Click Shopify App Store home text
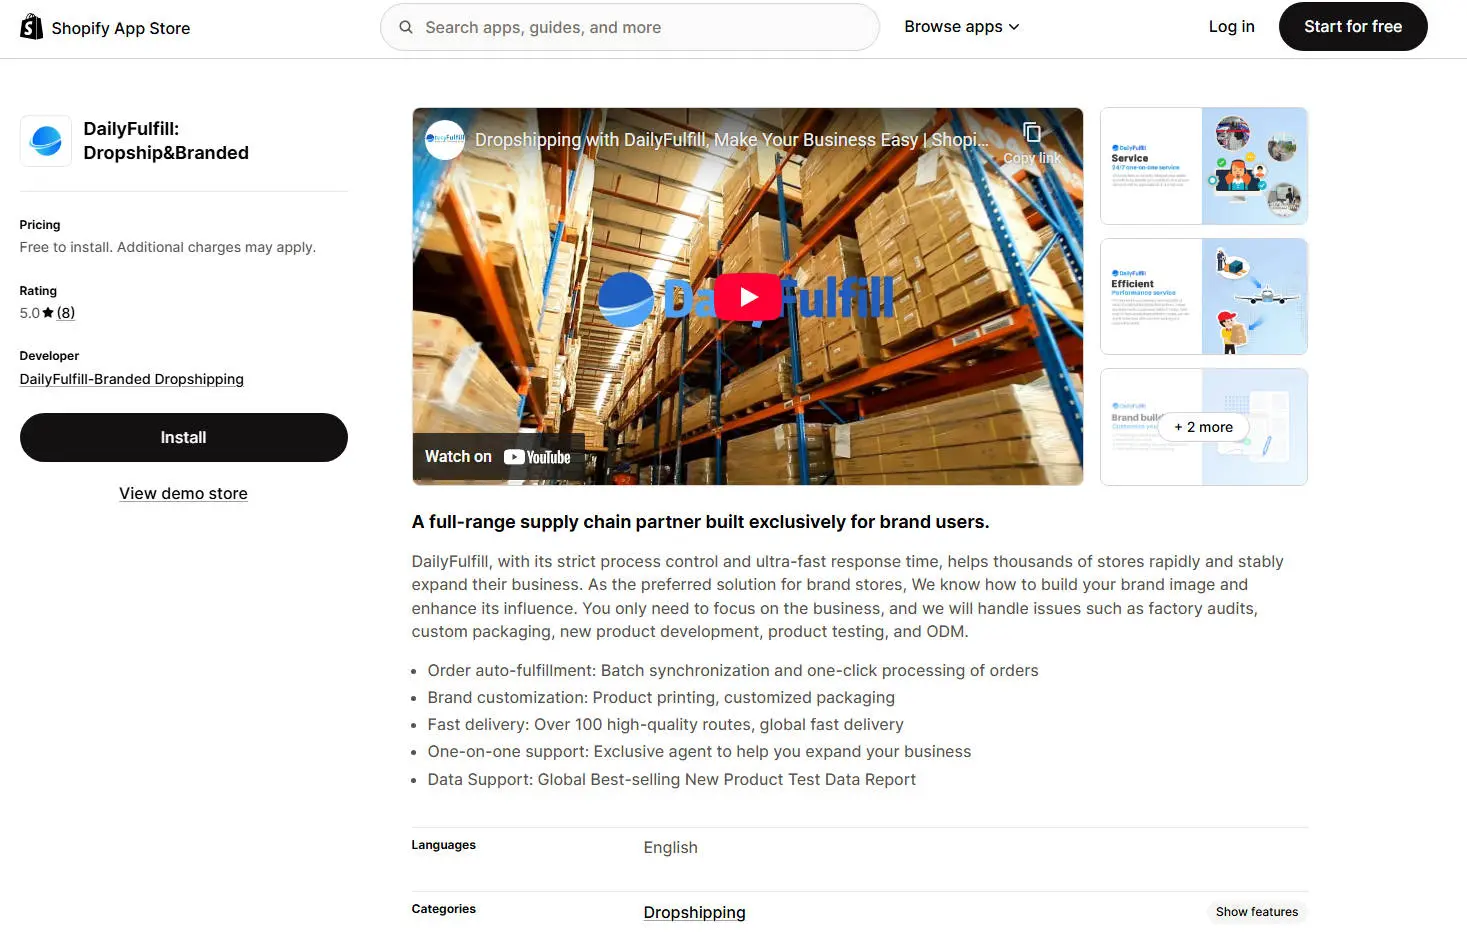This screenshot has width=1467, height=936. tap(121, 28)
